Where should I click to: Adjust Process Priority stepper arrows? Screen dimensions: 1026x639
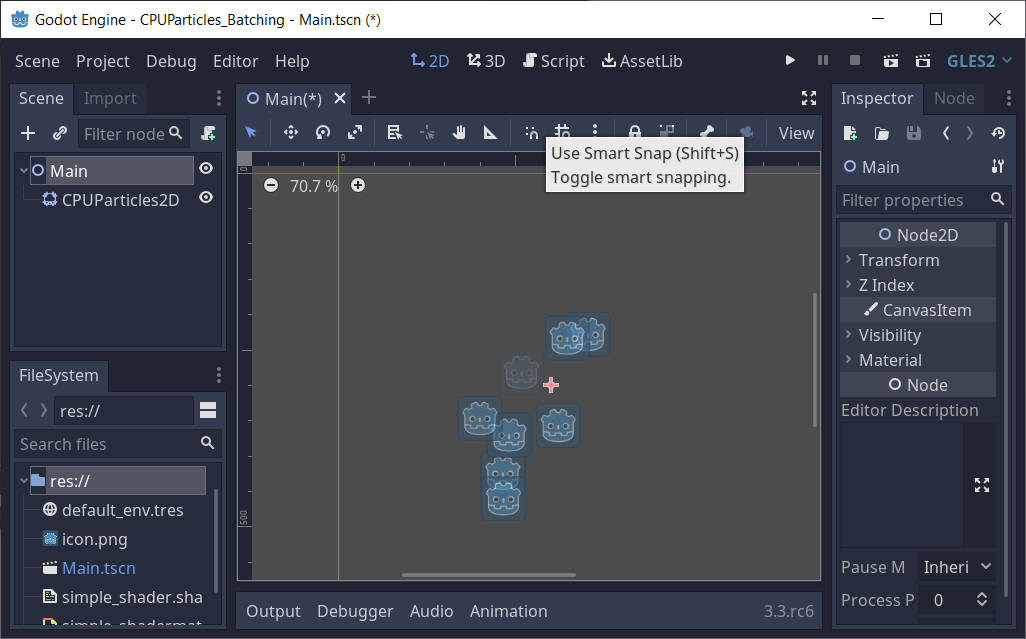tap(982, 600)
